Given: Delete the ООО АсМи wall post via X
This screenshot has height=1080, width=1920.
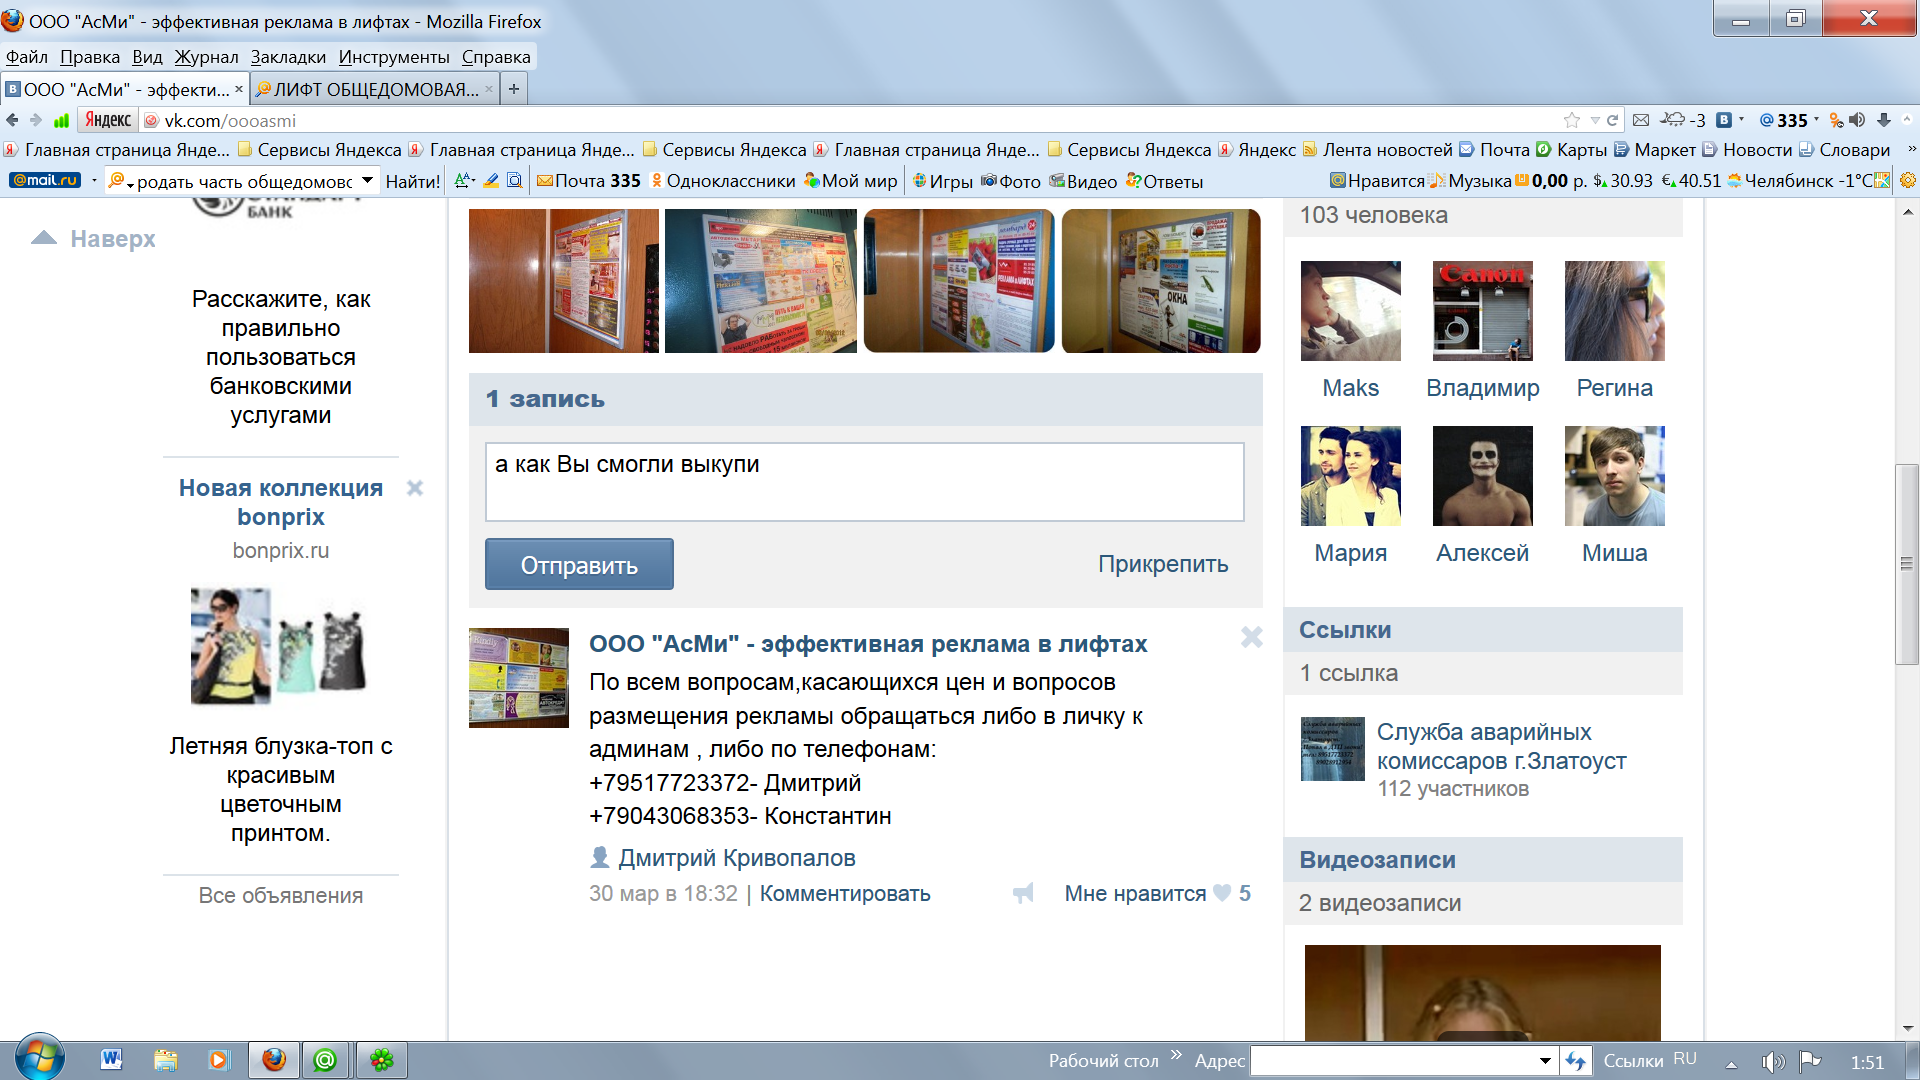Looking at the screenshot, I should click(x=1251, y=637).
